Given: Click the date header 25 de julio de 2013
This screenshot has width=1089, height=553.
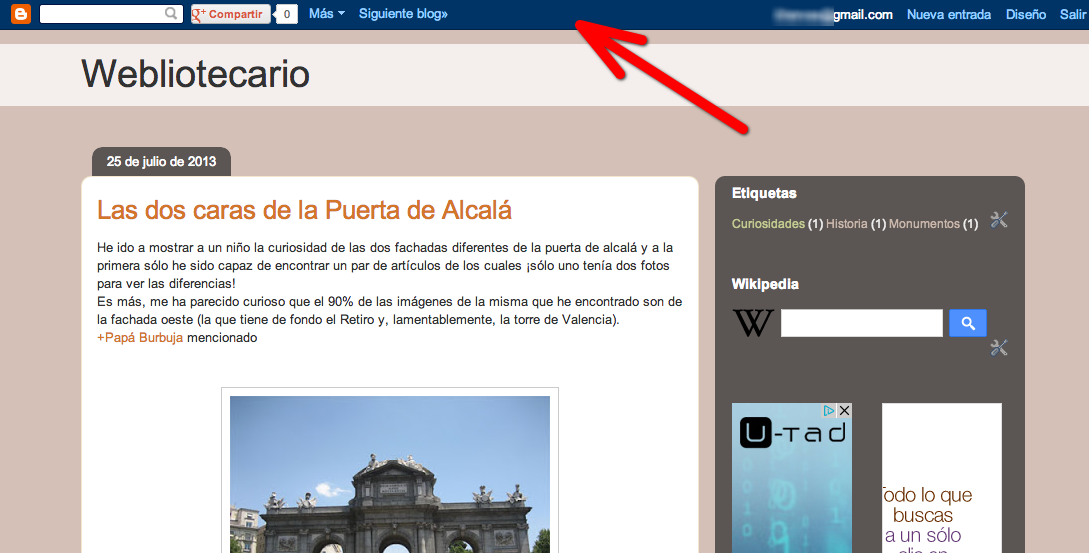Looking at the screenshot, I should (161, 162).
